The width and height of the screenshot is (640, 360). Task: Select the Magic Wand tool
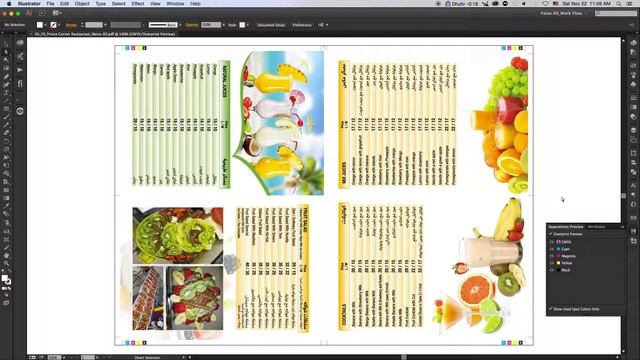[6, 60]
